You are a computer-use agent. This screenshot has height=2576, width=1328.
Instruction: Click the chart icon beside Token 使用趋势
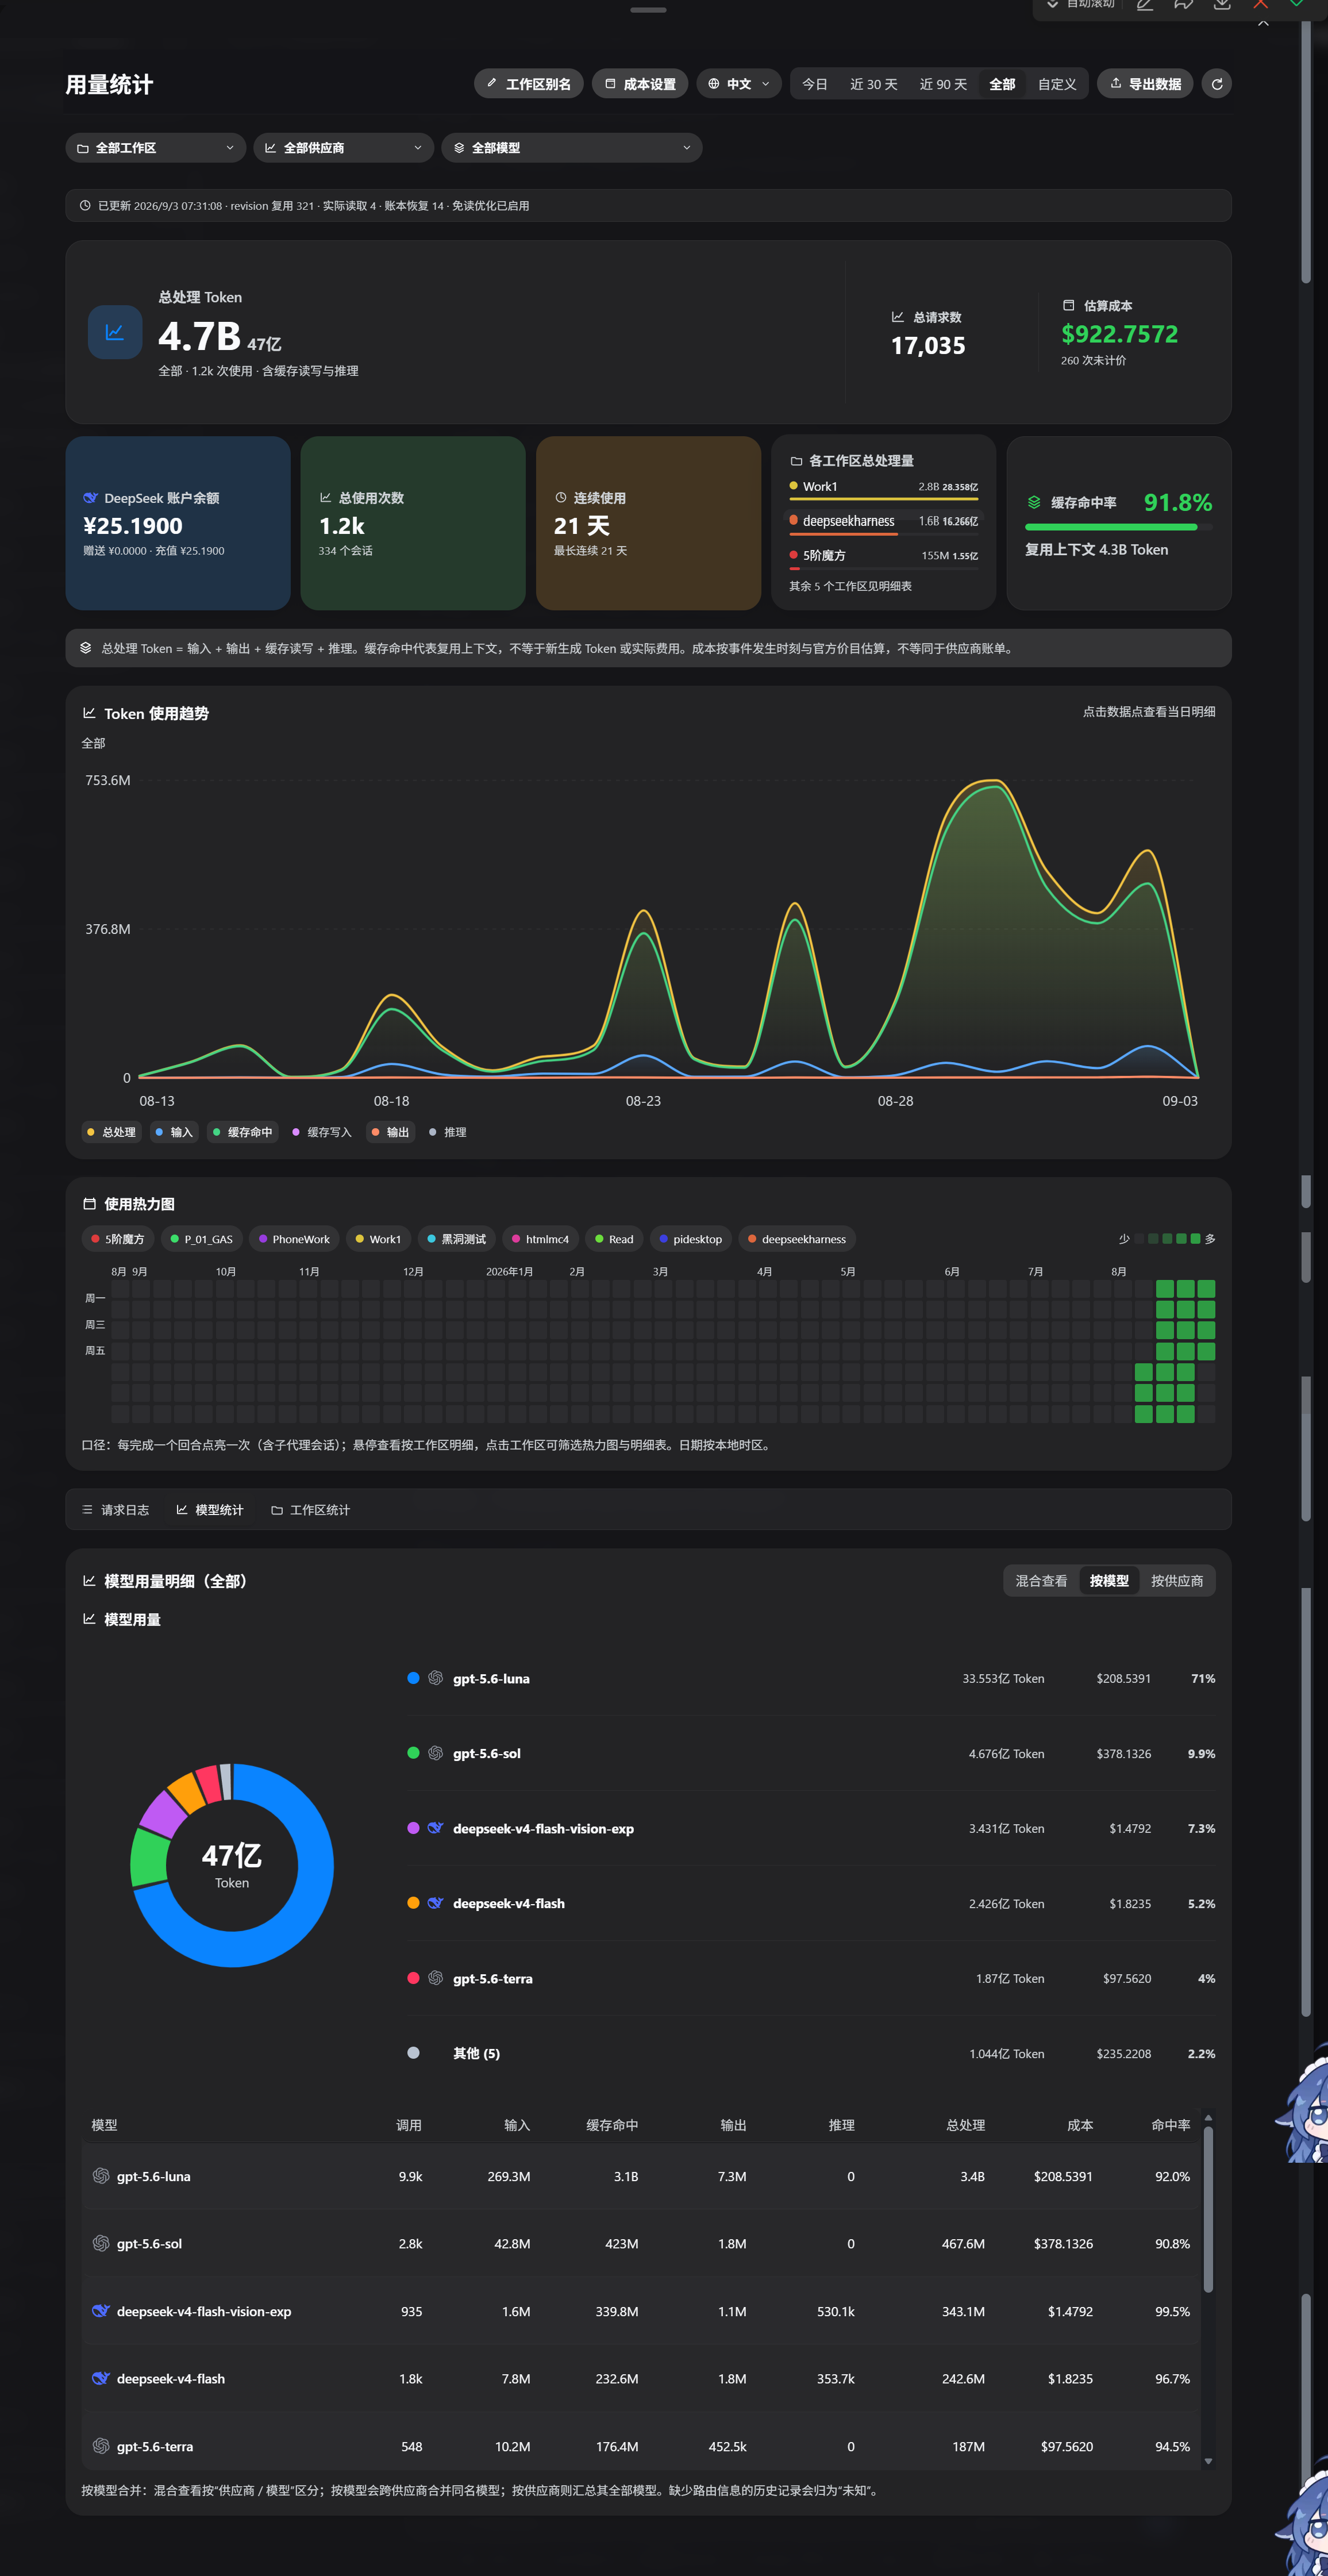tap(89, 713)
